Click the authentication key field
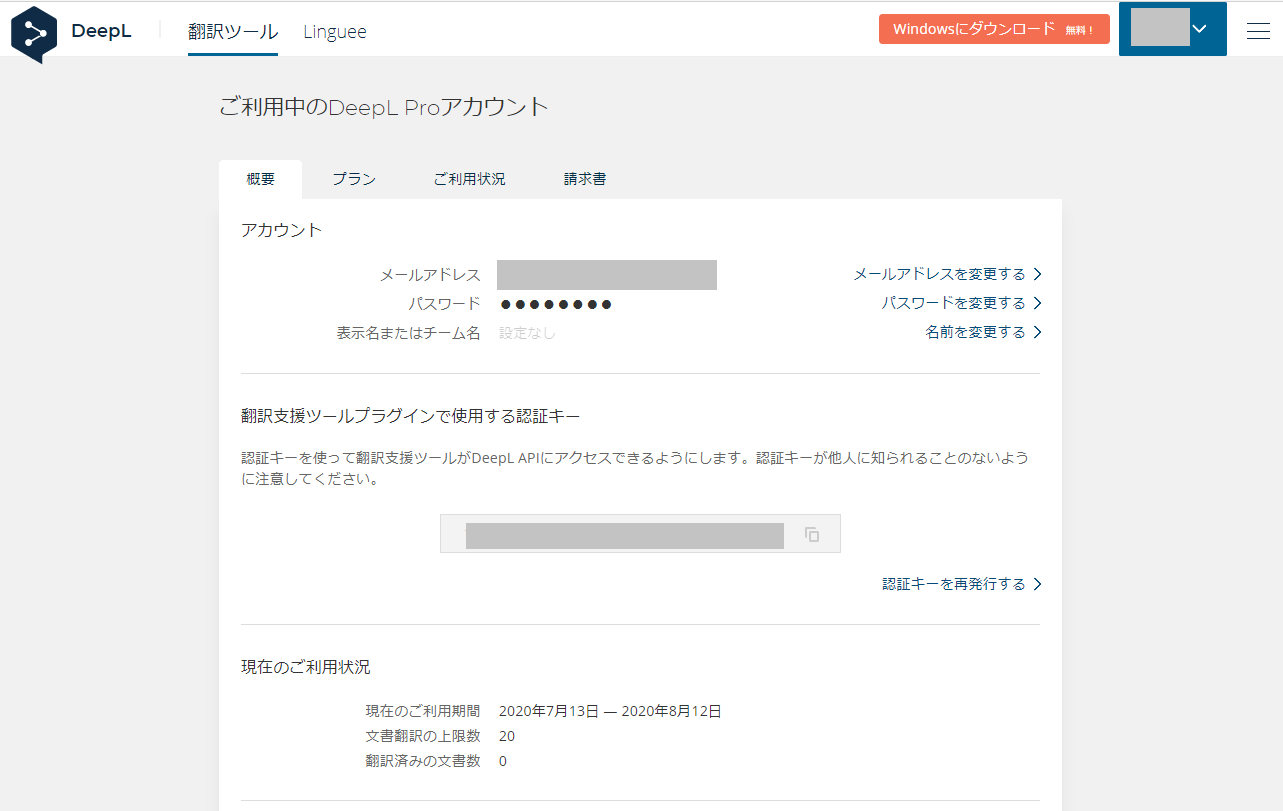The width and height of the screenshot is (1283, 811). coord(624,535)
